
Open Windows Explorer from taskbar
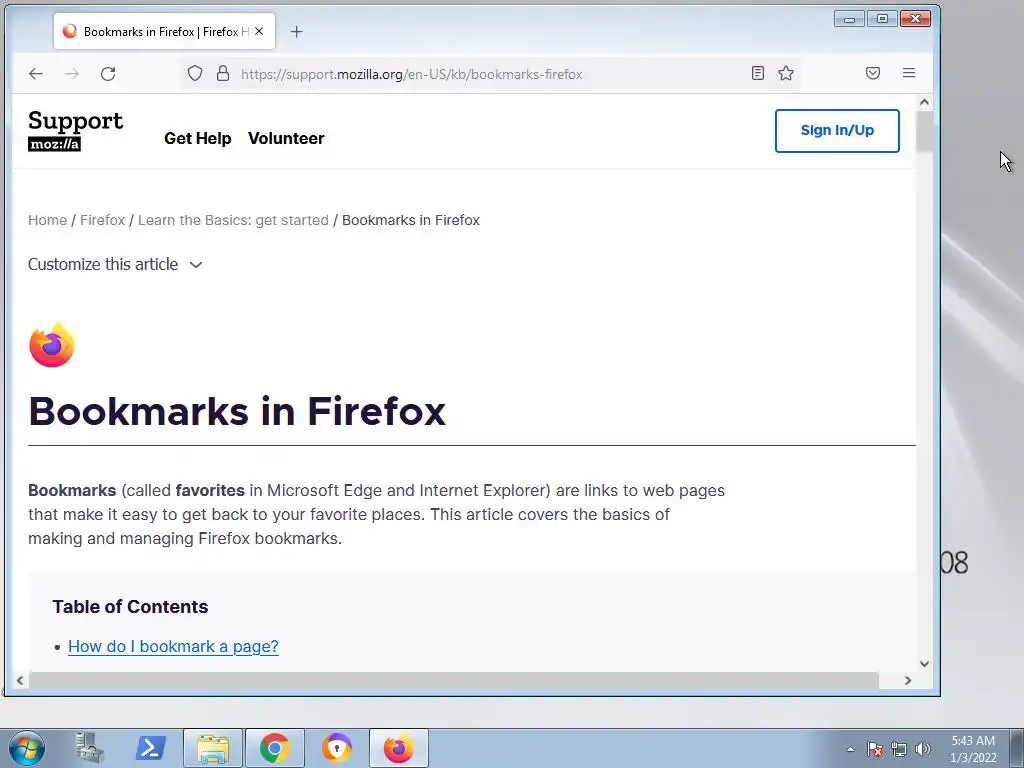[x=213, y=748]
